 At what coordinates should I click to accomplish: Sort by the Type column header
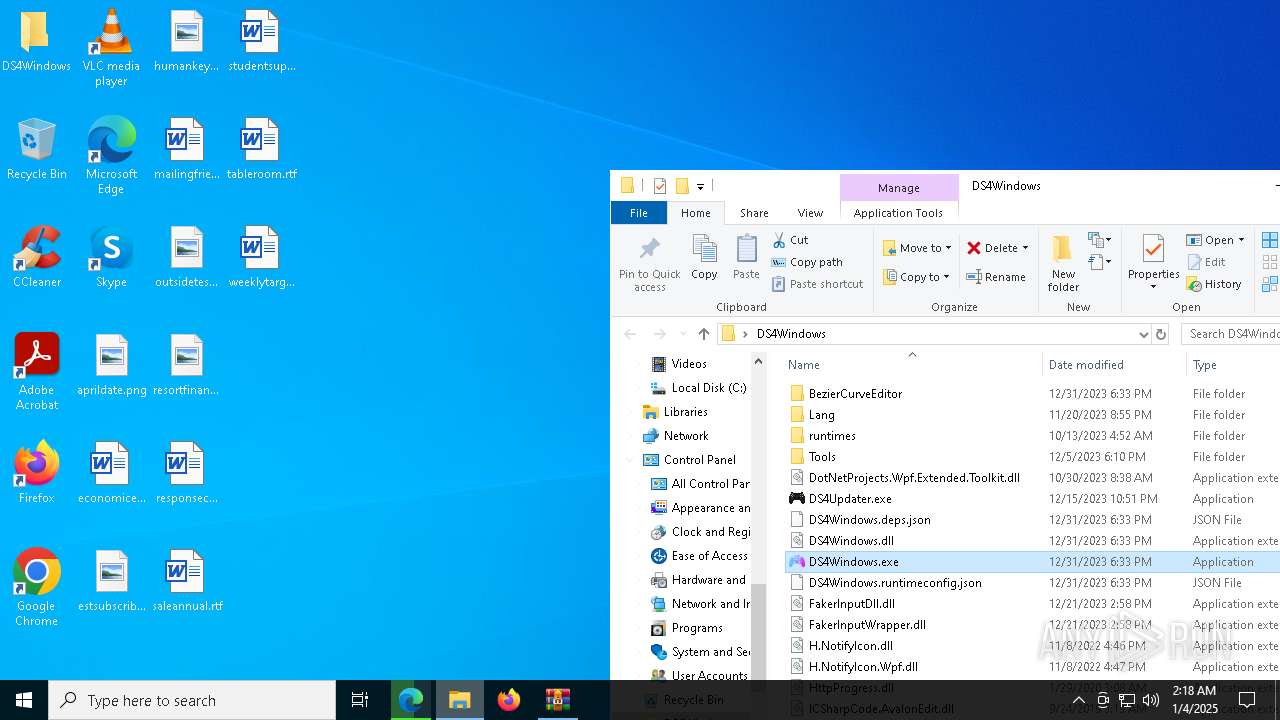pyautogui.click(x=1232, y=365)
